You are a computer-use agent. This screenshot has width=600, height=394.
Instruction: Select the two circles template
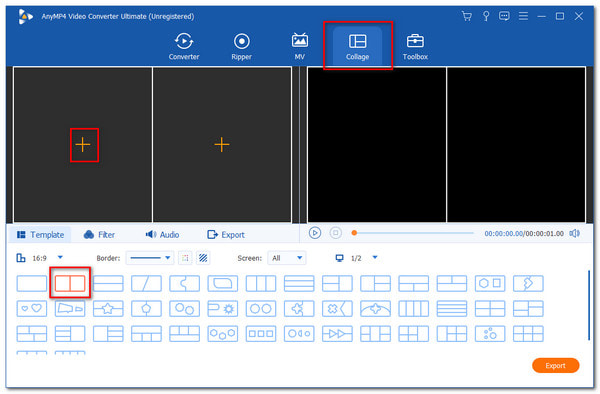261,308
